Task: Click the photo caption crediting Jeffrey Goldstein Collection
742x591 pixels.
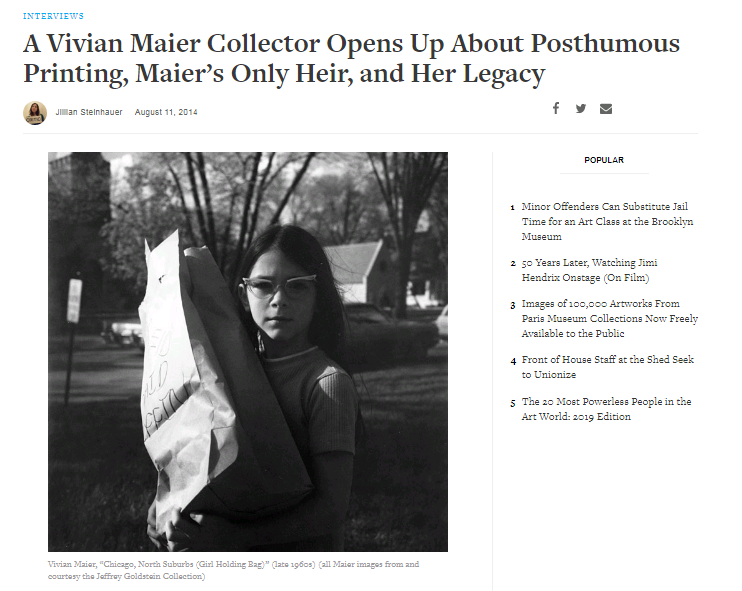Action: 233,570
